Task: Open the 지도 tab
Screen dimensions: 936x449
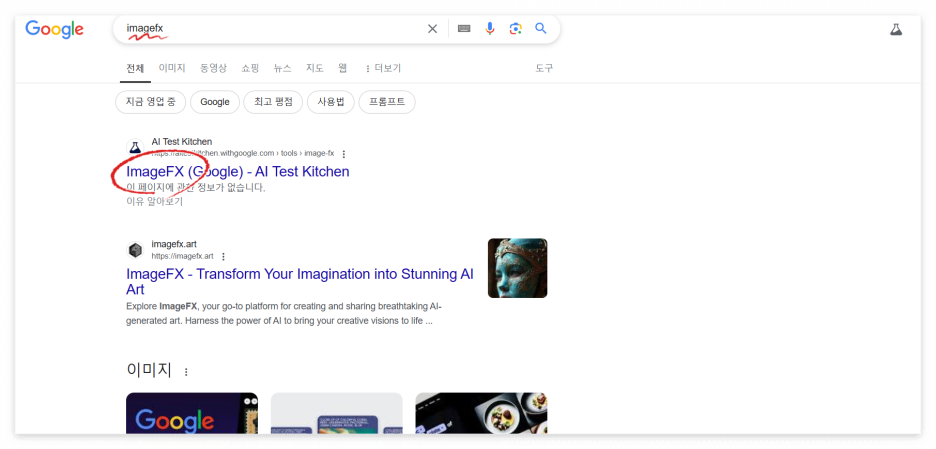Action: 315,68
